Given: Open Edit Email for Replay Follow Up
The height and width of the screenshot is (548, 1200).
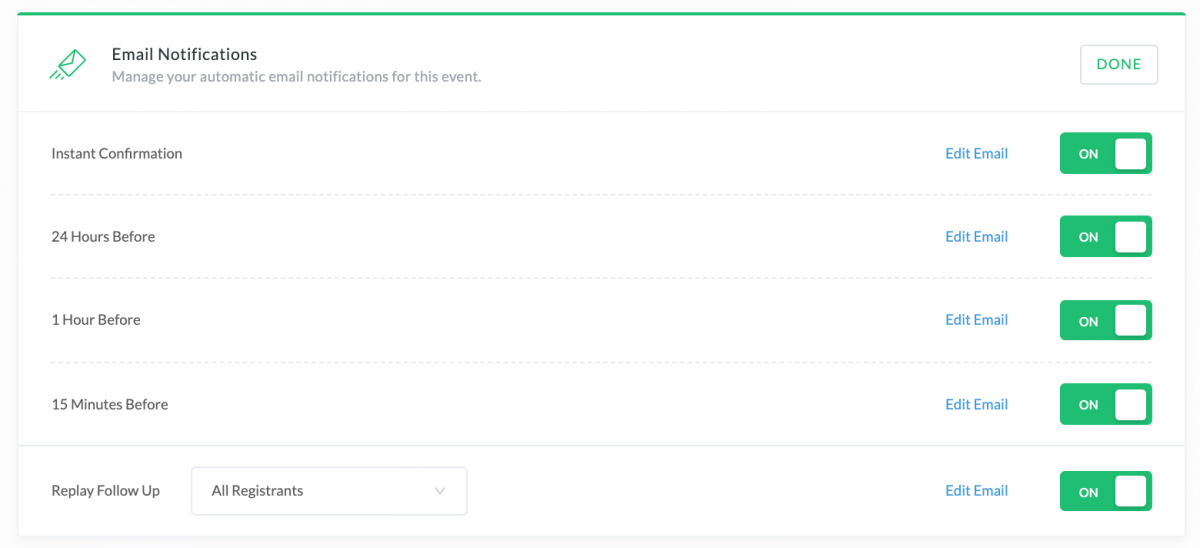Looking at the screenshot, I should [976, 491].
